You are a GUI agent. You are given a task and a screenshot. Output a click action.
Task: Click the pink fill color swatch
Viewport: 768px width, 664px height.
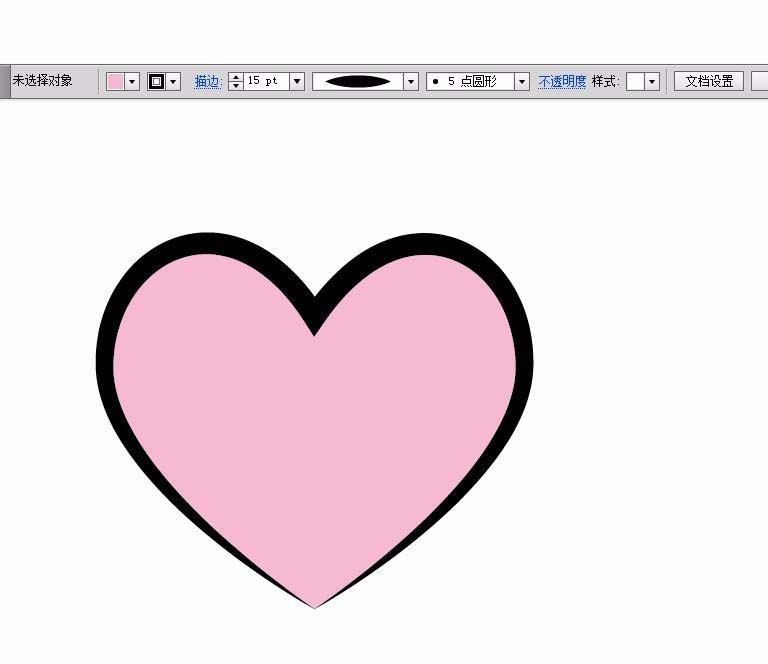tap(116, 81)
